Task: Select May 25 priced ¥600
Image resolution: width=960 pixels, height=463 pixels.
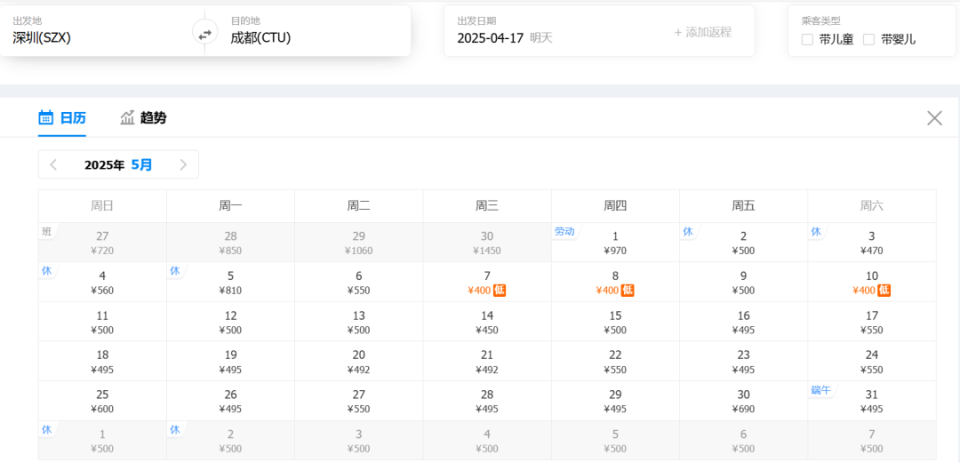Action: click(102, 401)
